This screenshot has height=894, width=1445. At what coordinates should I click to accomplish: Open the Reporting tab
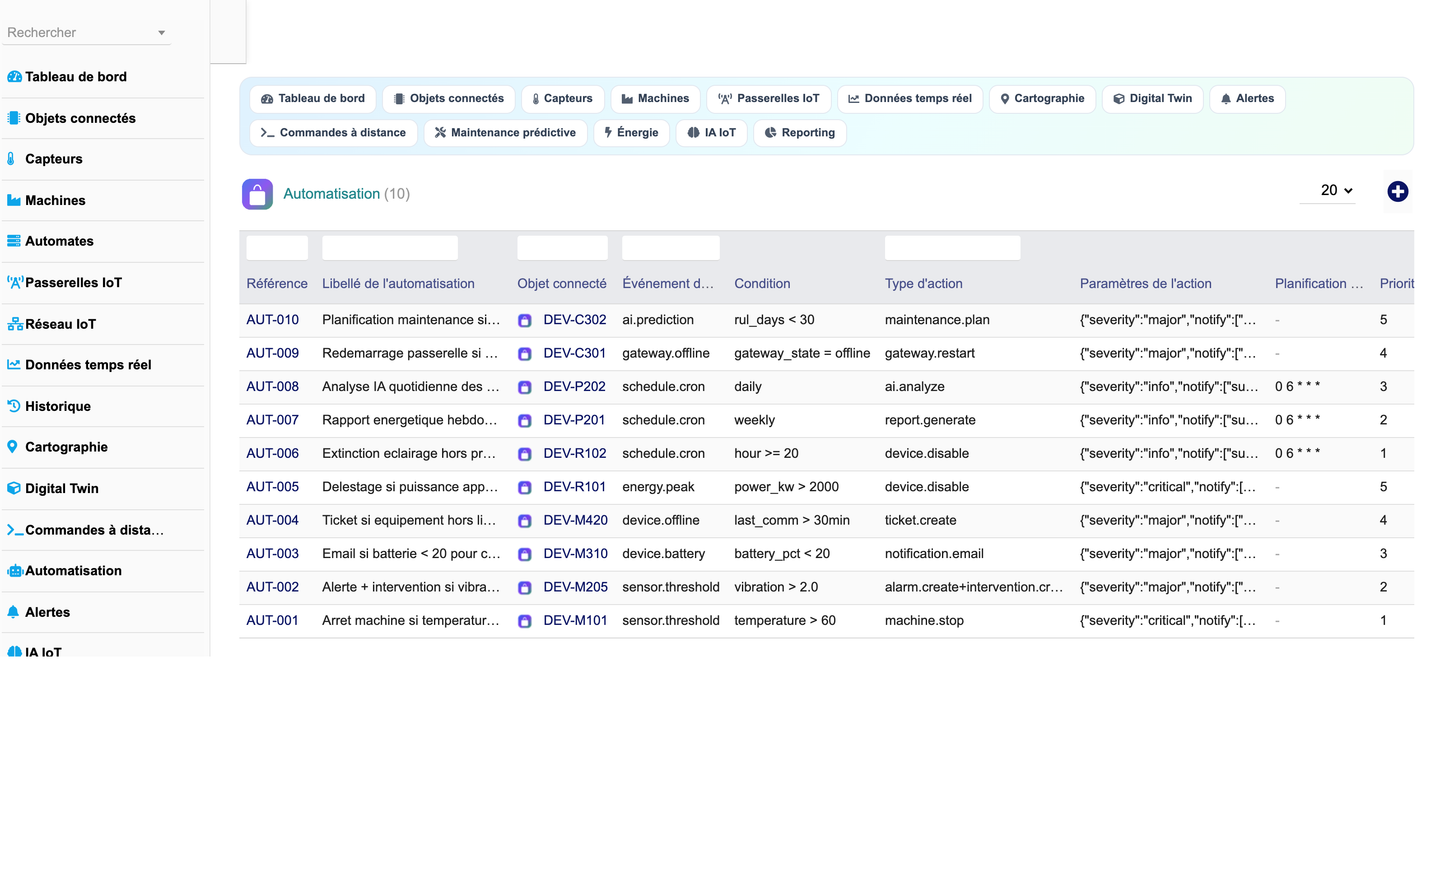[800, 133]
